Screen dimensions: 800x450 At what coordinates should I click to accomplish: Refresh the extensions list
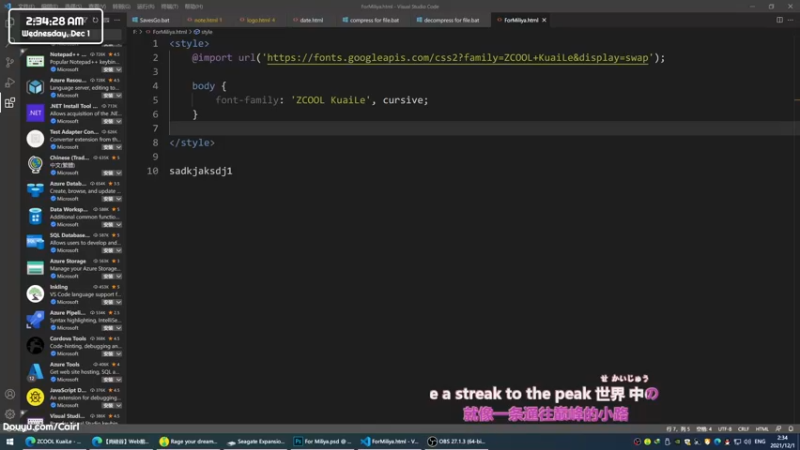pyautogui.click(x=95, y=20)
